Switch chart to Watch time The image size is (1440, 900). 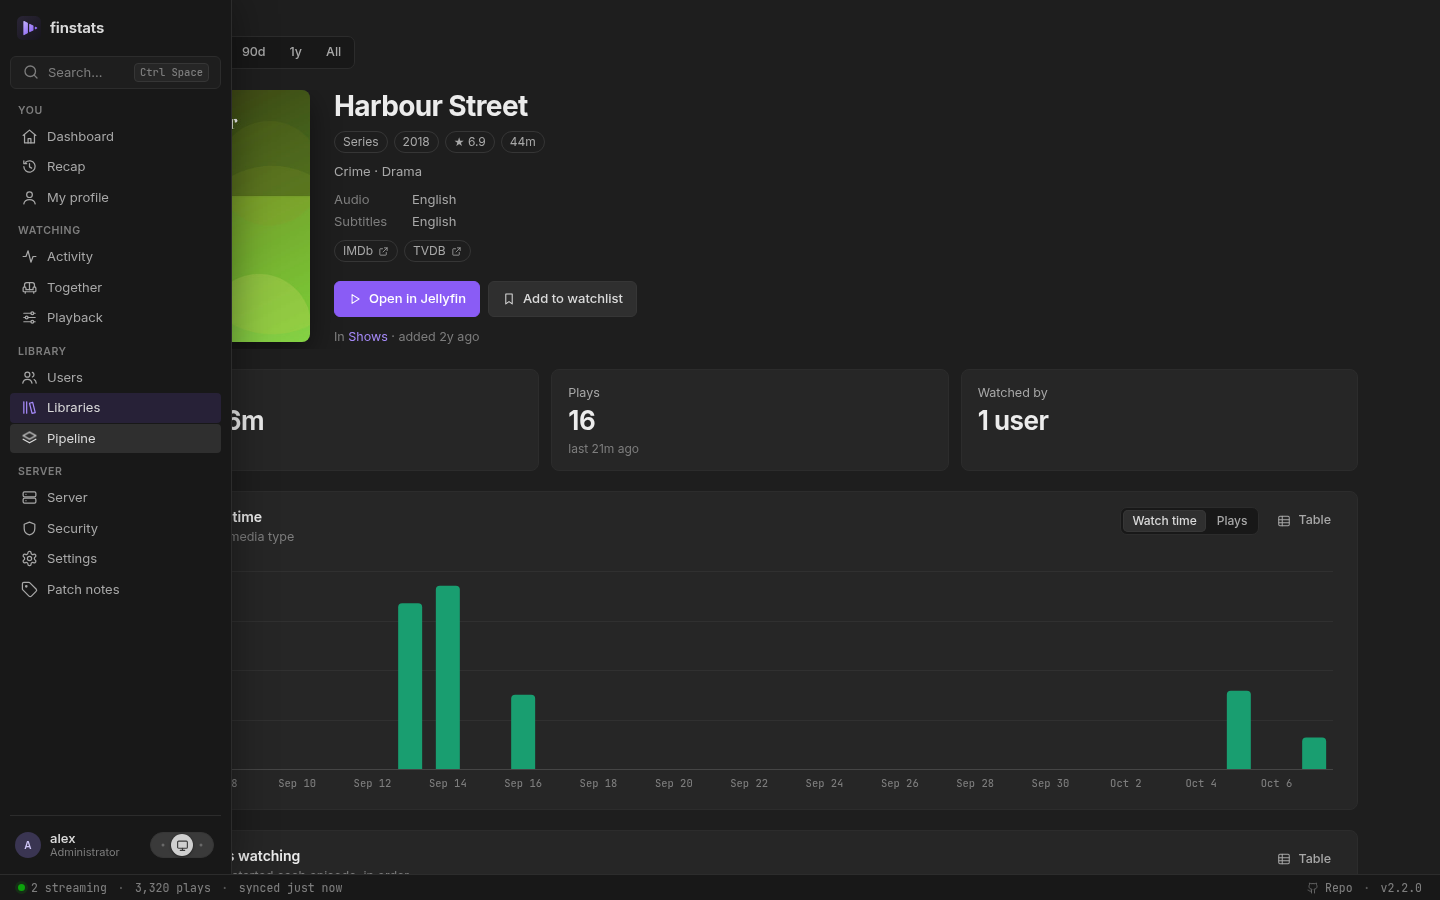coord(1164,521)
